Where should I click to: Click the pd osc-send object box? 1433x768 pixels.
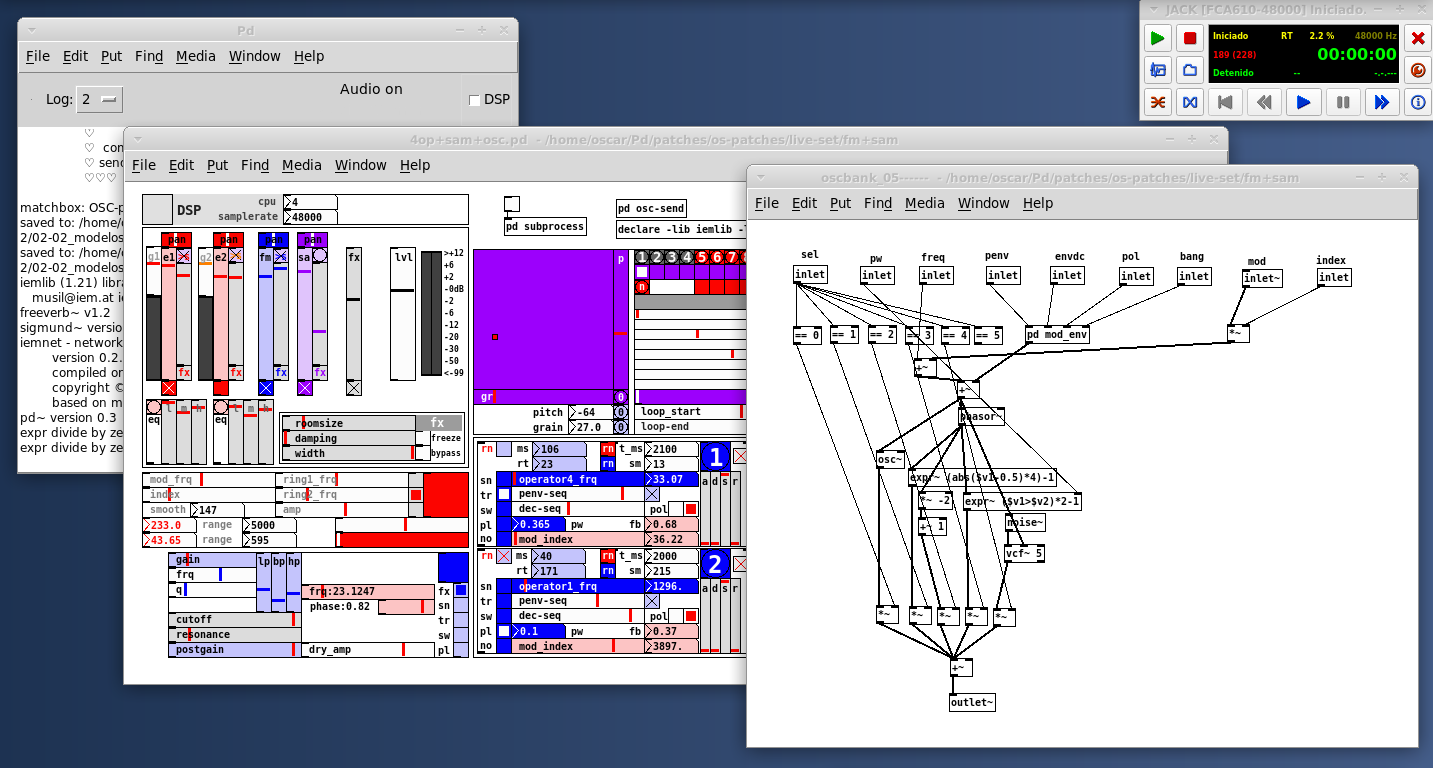pos(651,209)
